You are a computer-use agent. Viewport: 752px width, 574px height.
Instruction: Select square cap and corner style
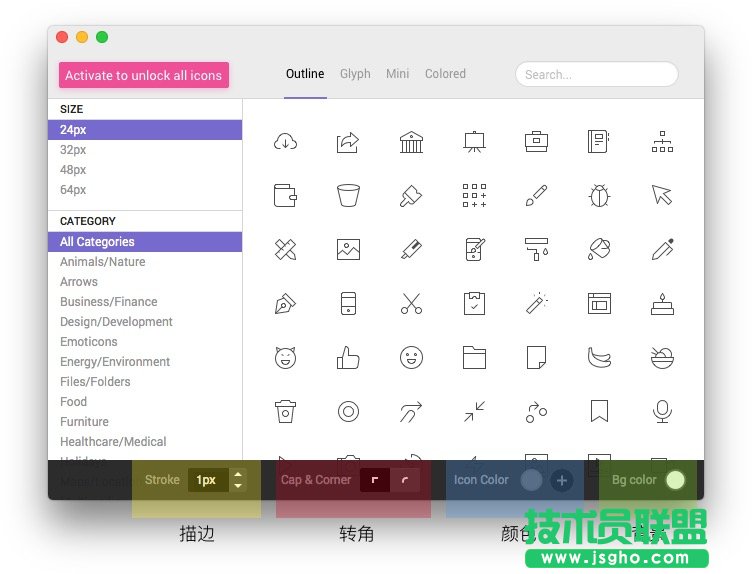coord(375,480)
